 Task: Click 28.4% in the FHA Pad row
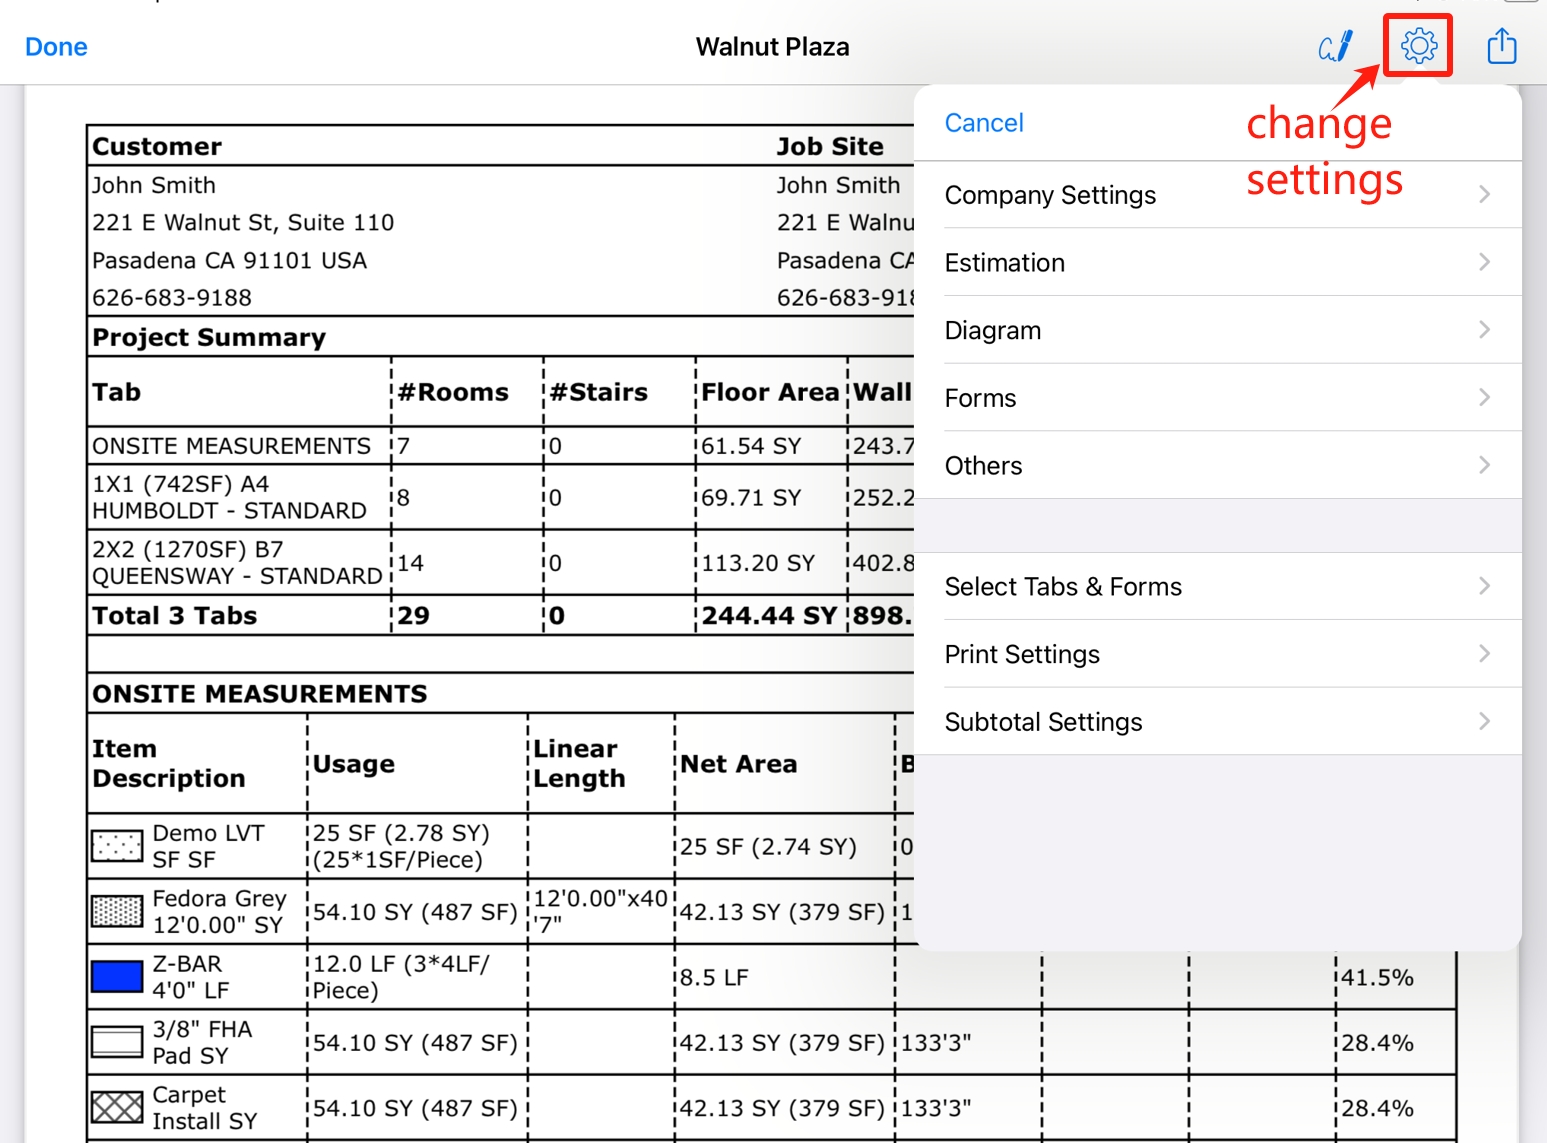point(1377,1043)
